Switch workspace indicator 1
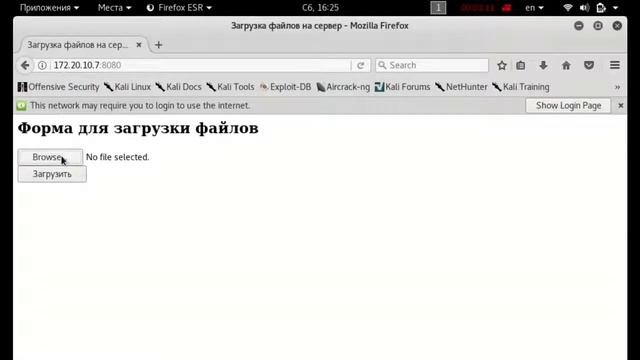640x360 pixels. pyautogui.click(x=438, y=8)
